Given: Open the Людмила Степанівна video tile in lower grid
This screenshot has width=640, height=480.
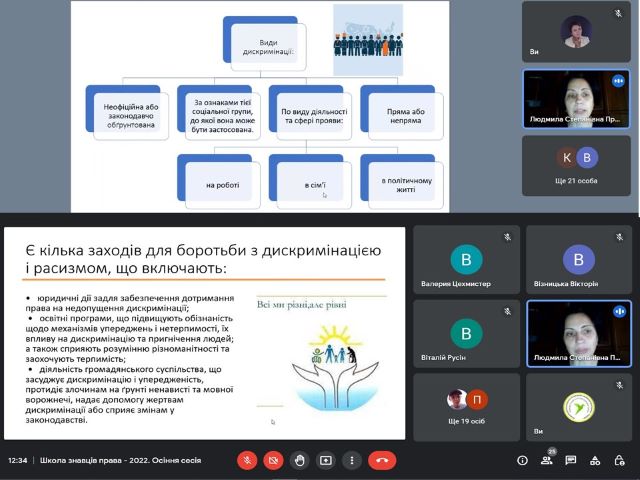Looking at the screenshot, I should (x=579, y=334).
